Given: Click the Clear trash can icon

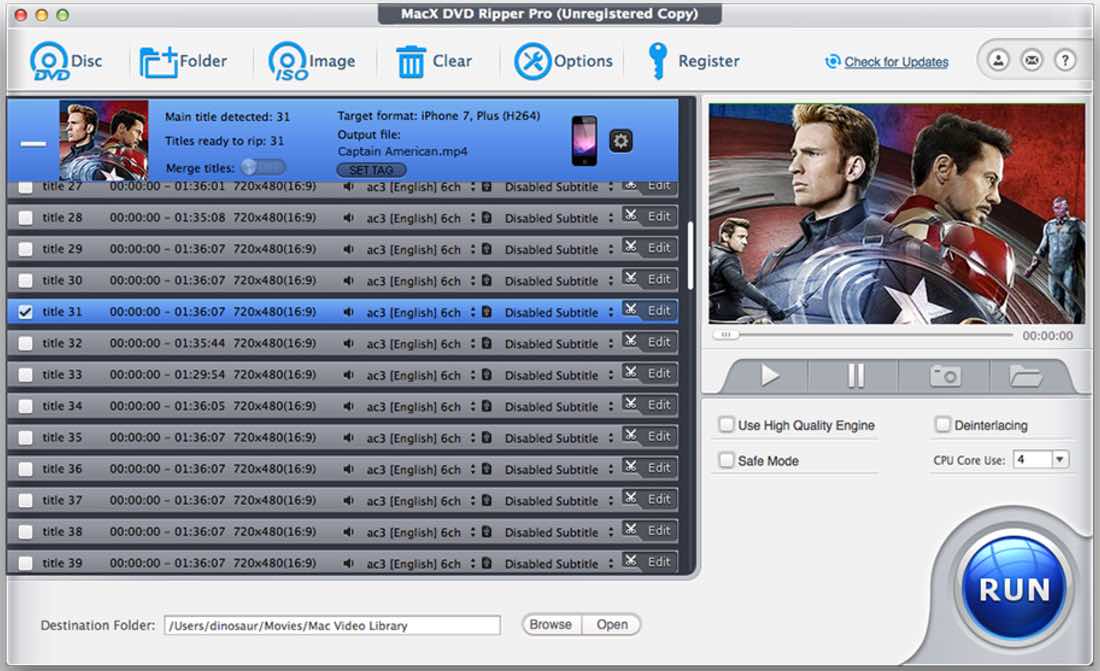Looking at the screenshot, I should point(411,62).
